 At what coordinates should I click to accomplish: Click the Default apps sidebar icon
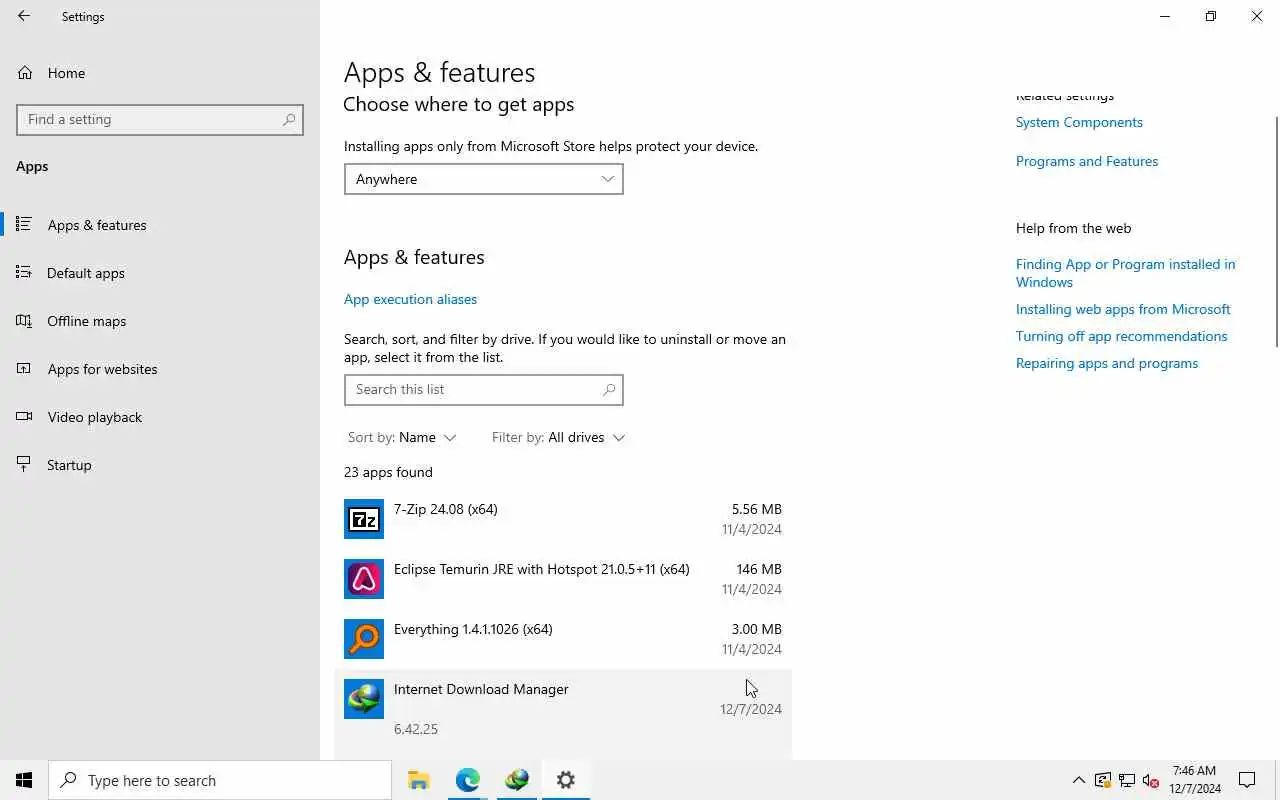click(25, 272)
